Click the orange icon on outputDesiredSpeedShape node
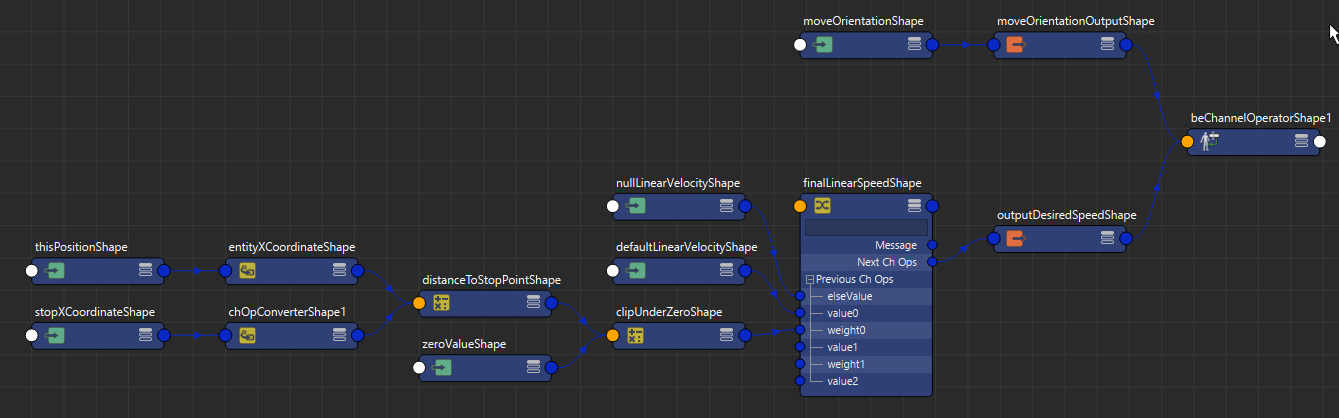This screenshot has height=418, width=1339. [1015, 239]
